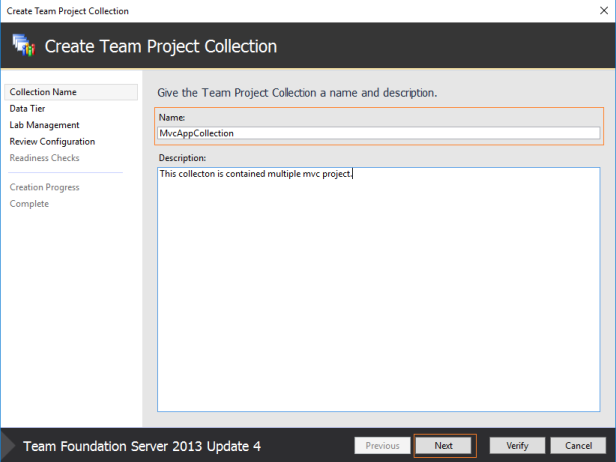616x462 pixels.
Task: Click inside the Description text area
Action: point(379,290)
